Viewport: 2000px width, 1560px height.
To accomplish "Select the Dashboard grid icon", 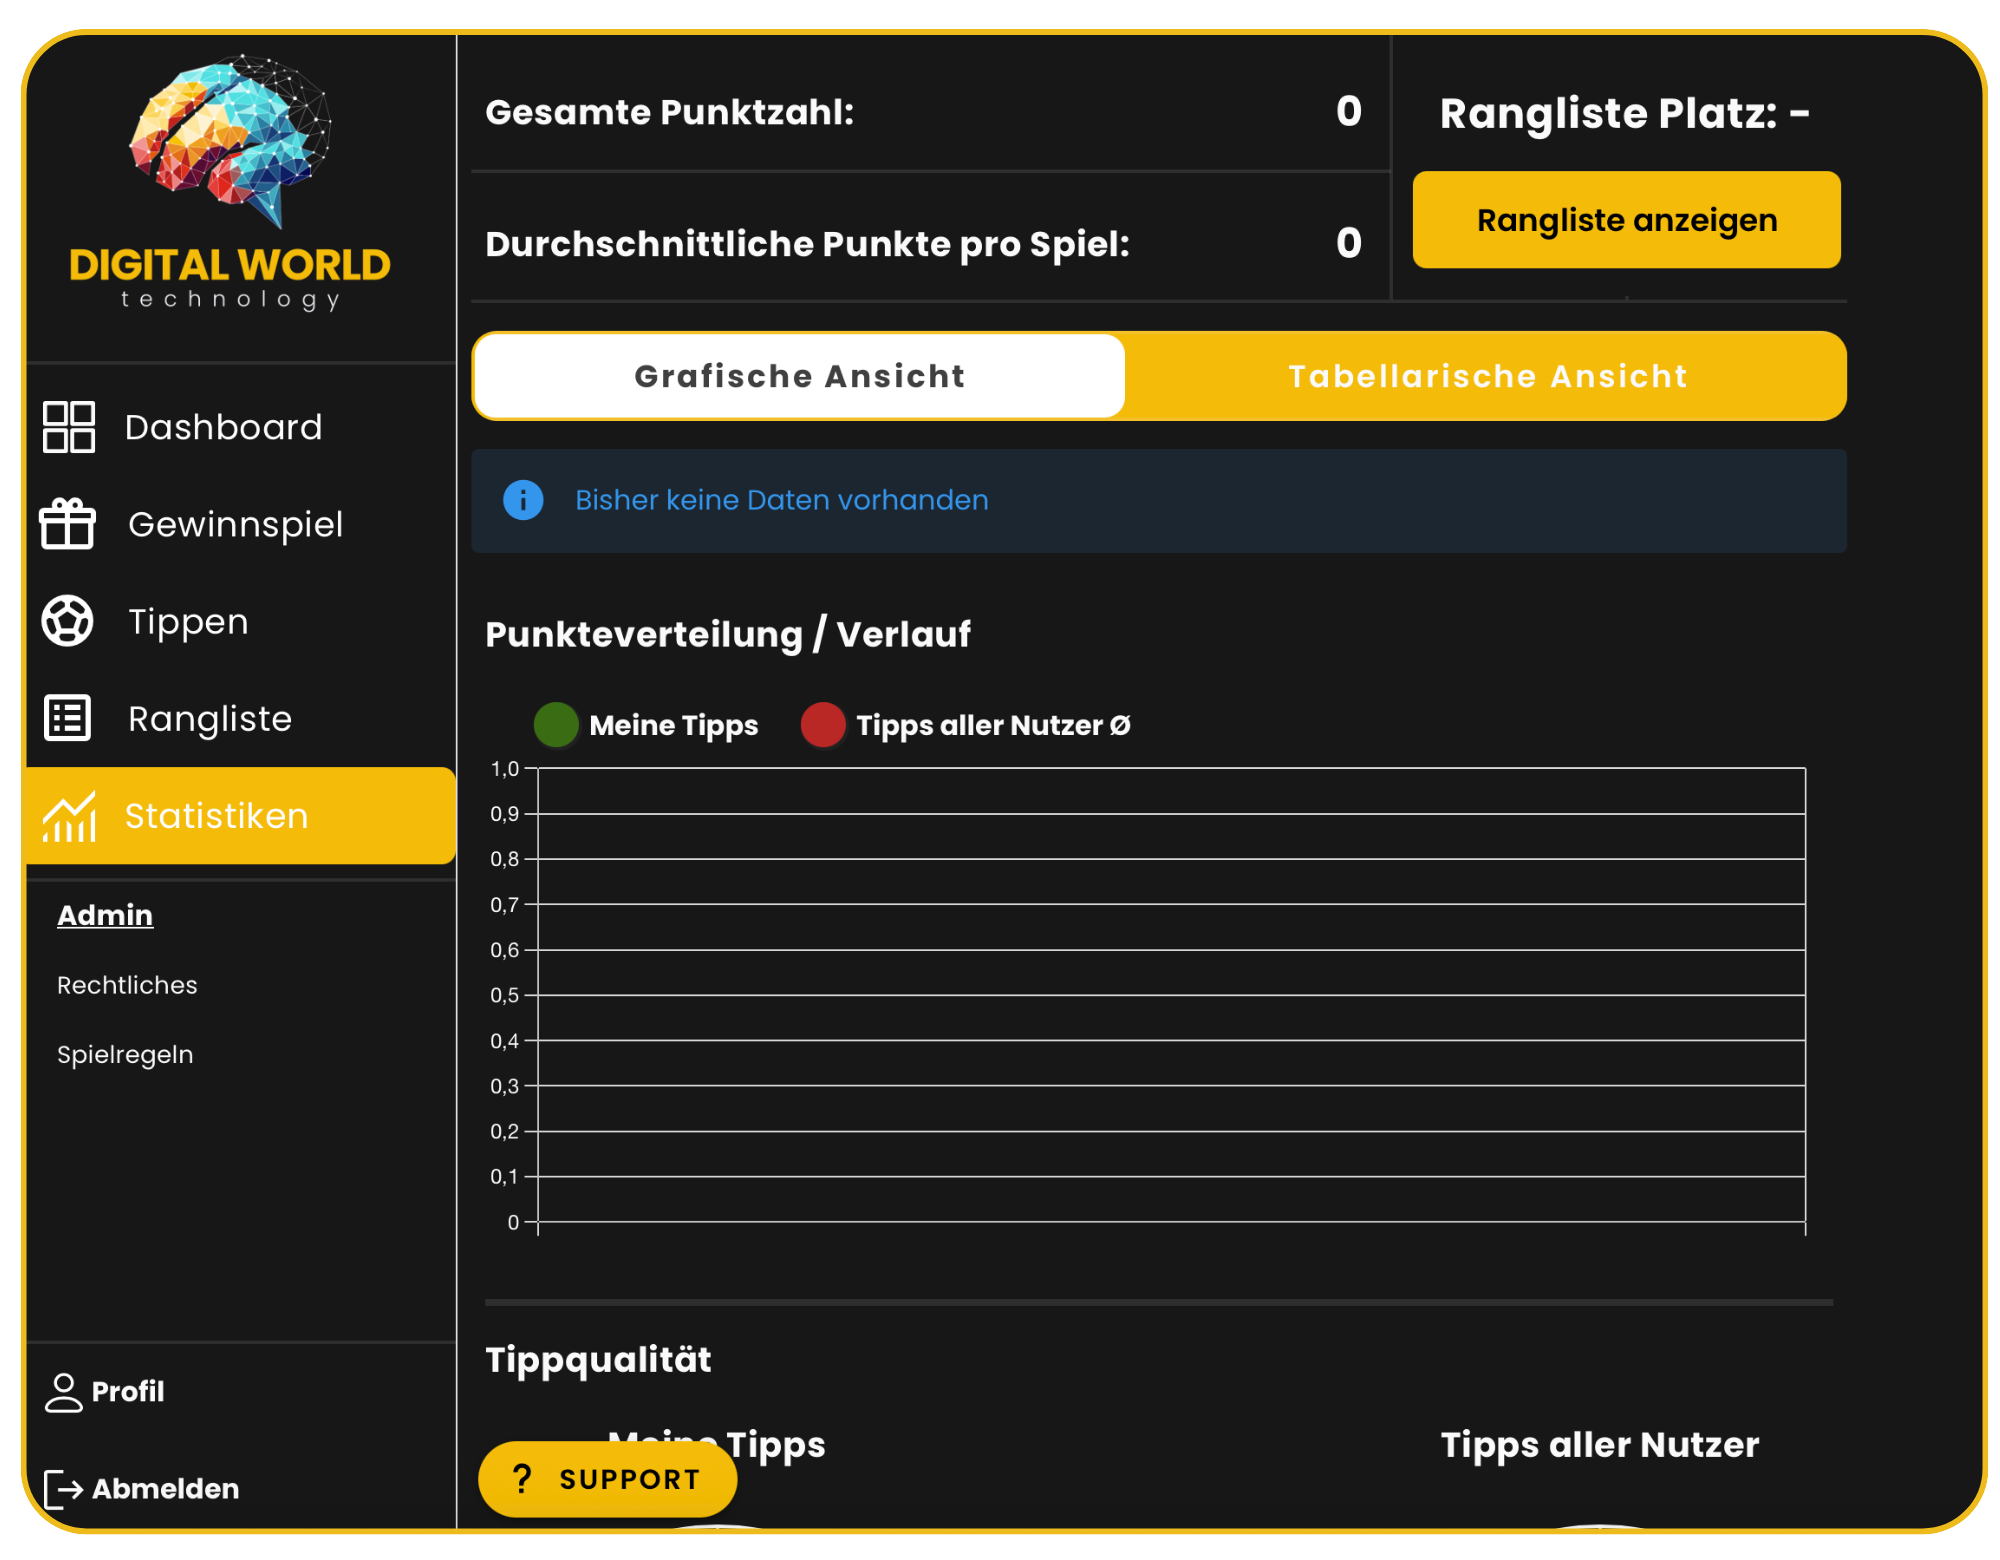I will point(67,426).
